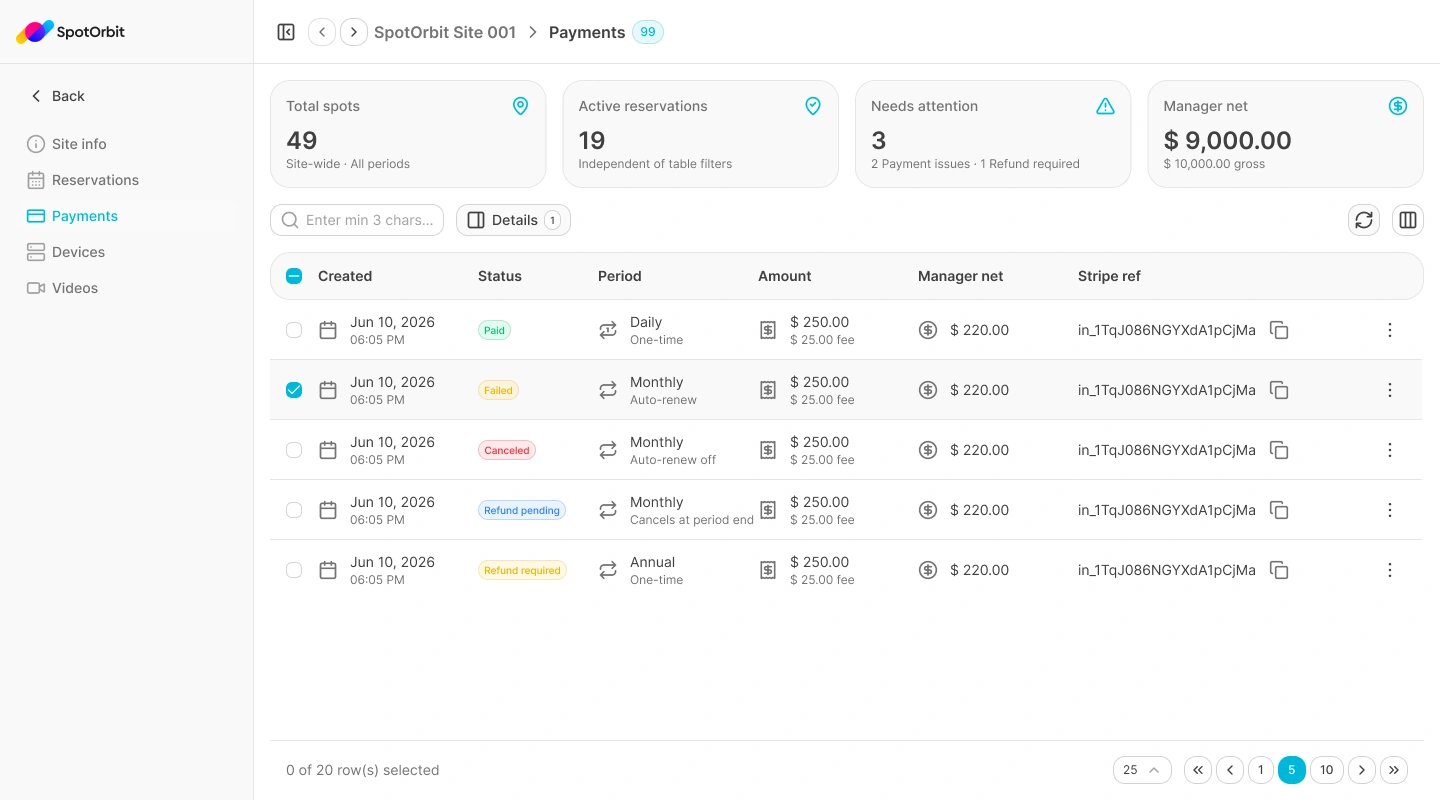
Task: Navigate back with header left chevron
Action: click(322, 32)
